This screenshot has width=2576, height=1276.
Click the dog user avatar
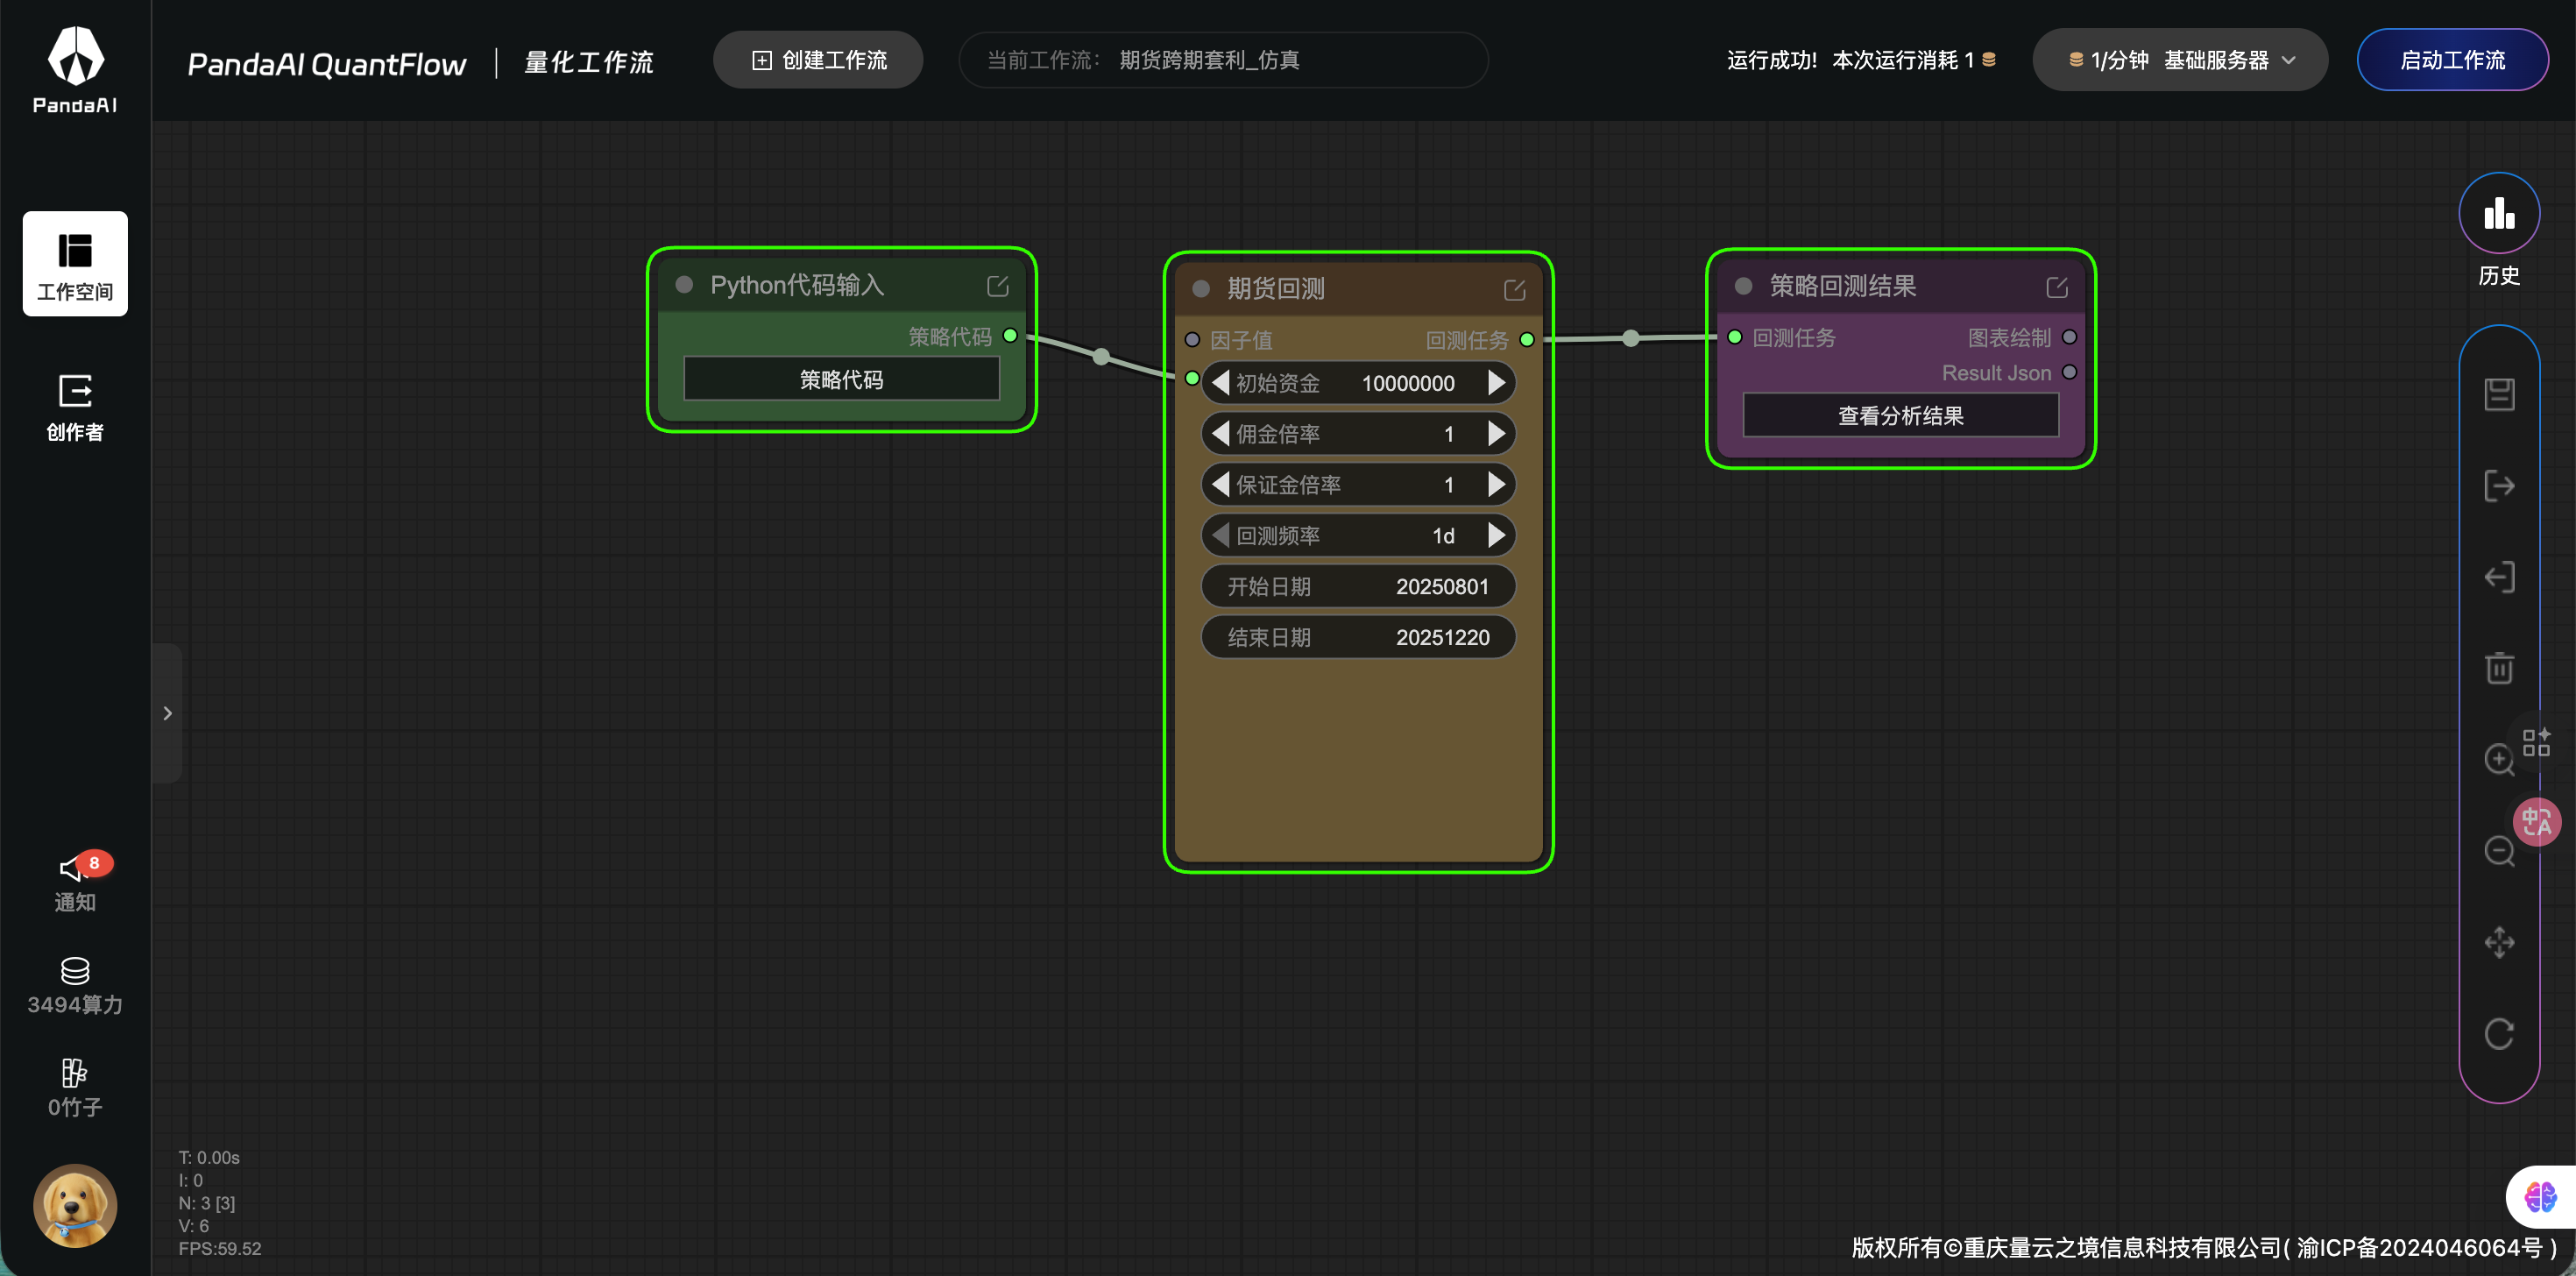(x=75, y=1205)
